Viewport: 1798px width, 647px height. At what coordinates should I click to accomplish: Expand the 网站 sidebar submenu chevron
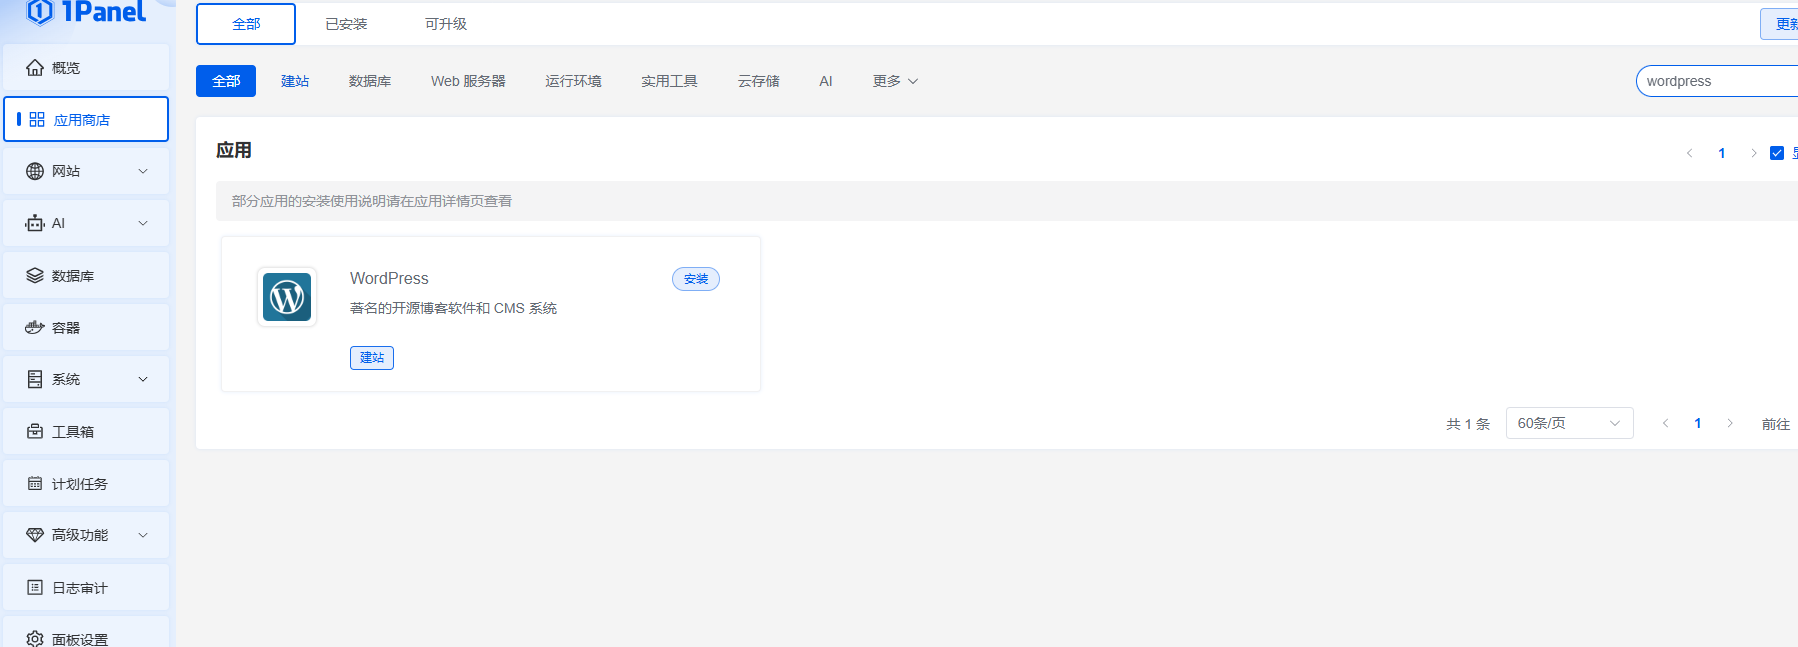tap(143, 171)
